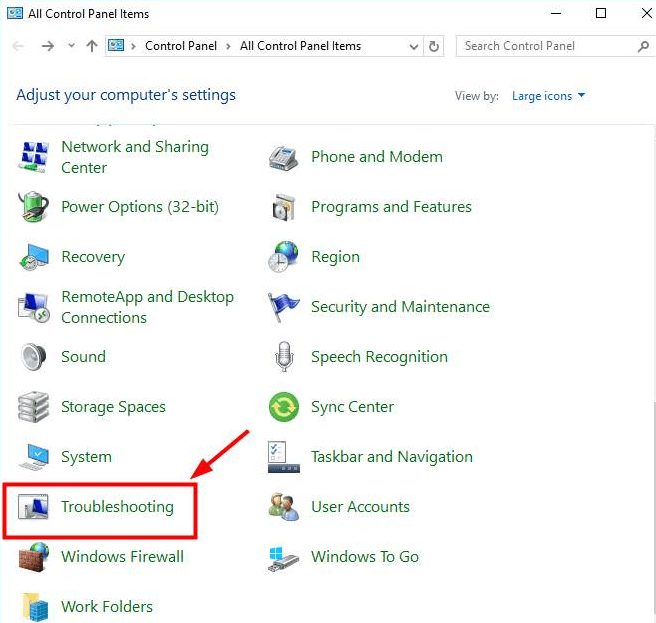The width and height of the screenshot is (656, 623).
Task: Click the Phone and Modem icon
Action: (284, 157)
